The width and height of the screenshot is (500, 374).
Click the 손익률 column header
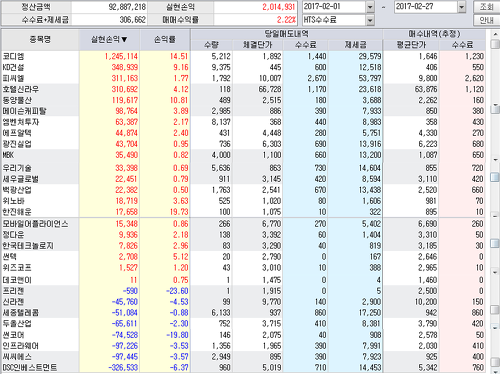[x=165, y=40]
